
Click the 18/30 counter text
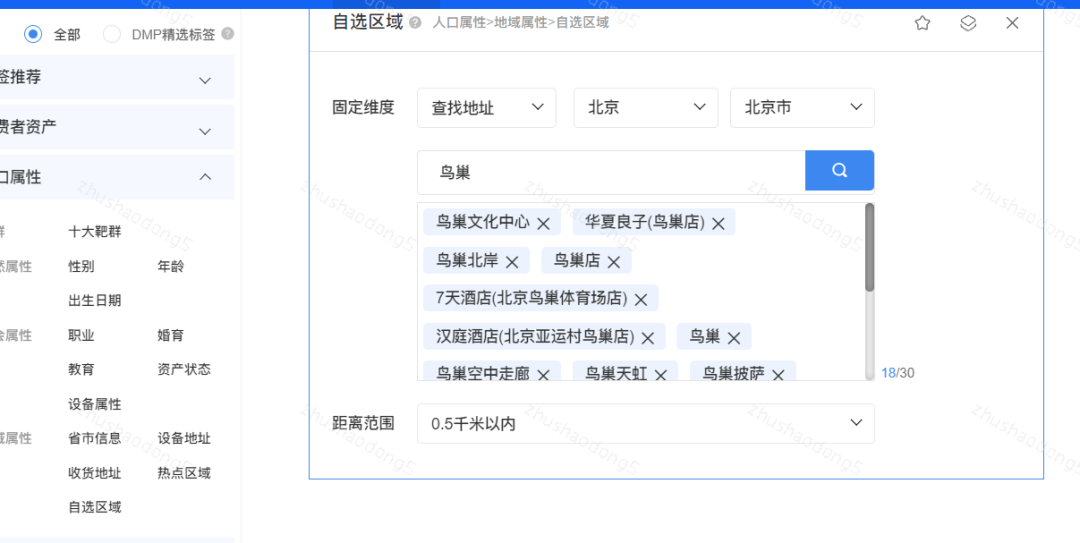tap(898, 373)
